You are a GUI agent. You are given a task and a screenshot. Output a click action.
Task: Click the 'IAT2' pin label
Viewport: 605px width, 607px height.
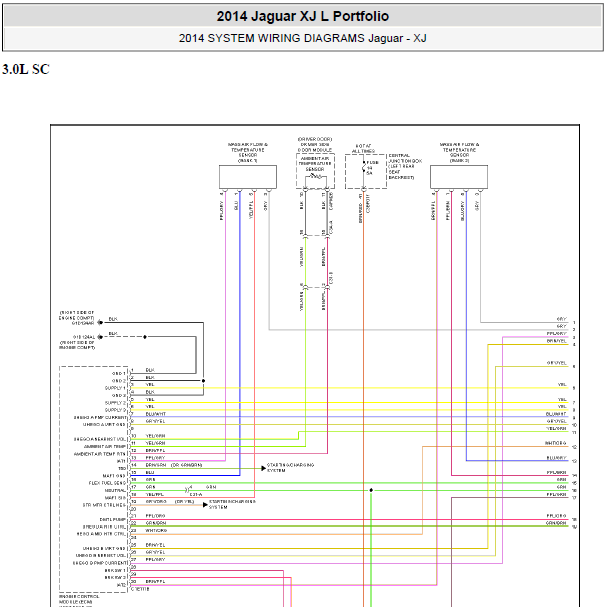[x=121, y=585]
